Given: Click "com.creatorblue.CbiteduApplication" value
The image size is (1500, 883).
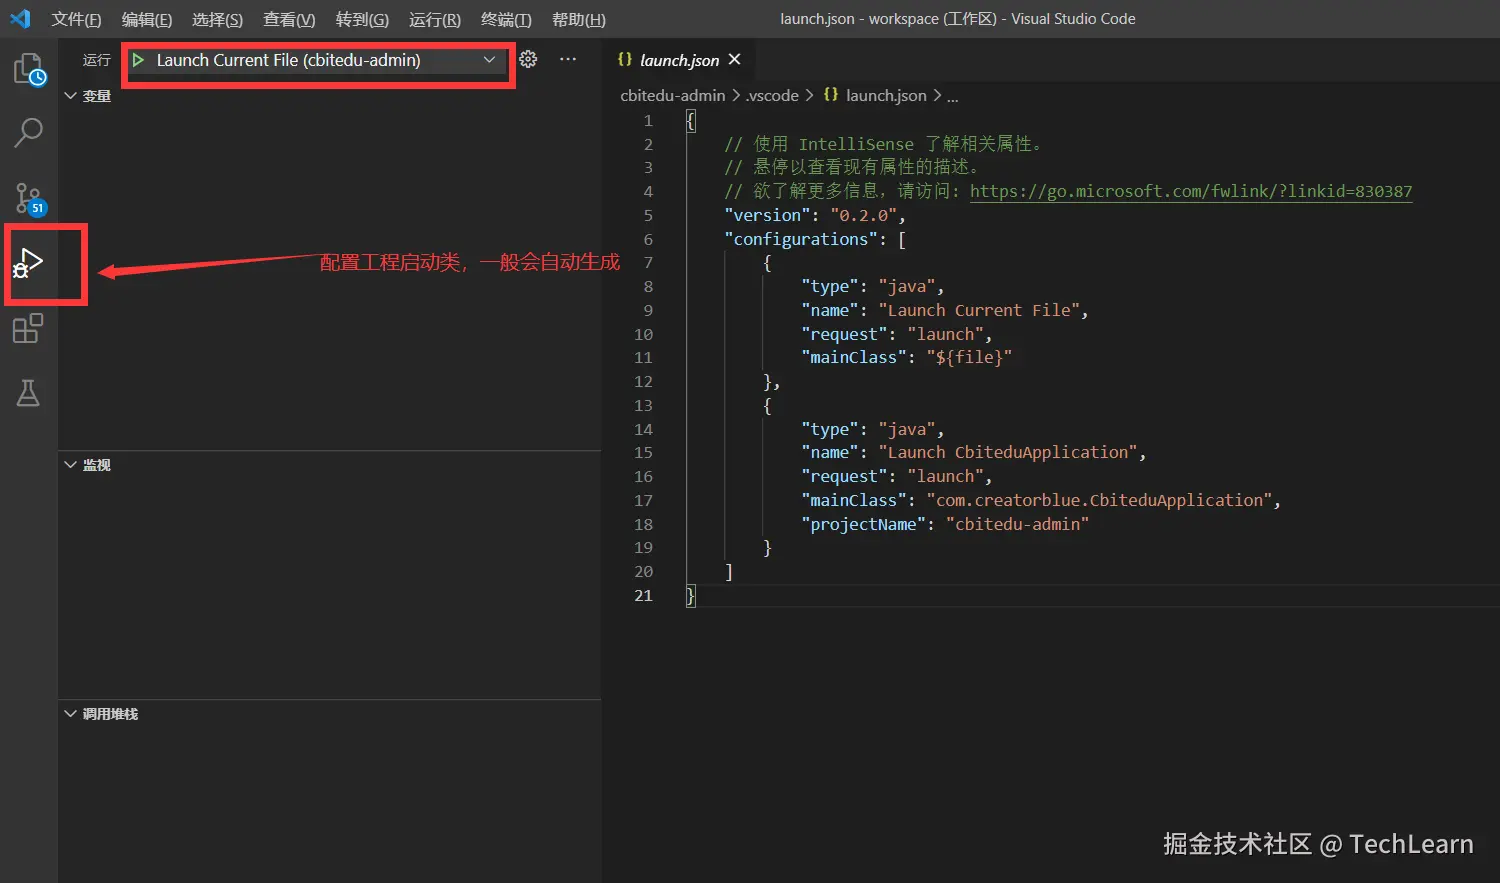Looking at the screenshot, I should [x=1099, y=500].
